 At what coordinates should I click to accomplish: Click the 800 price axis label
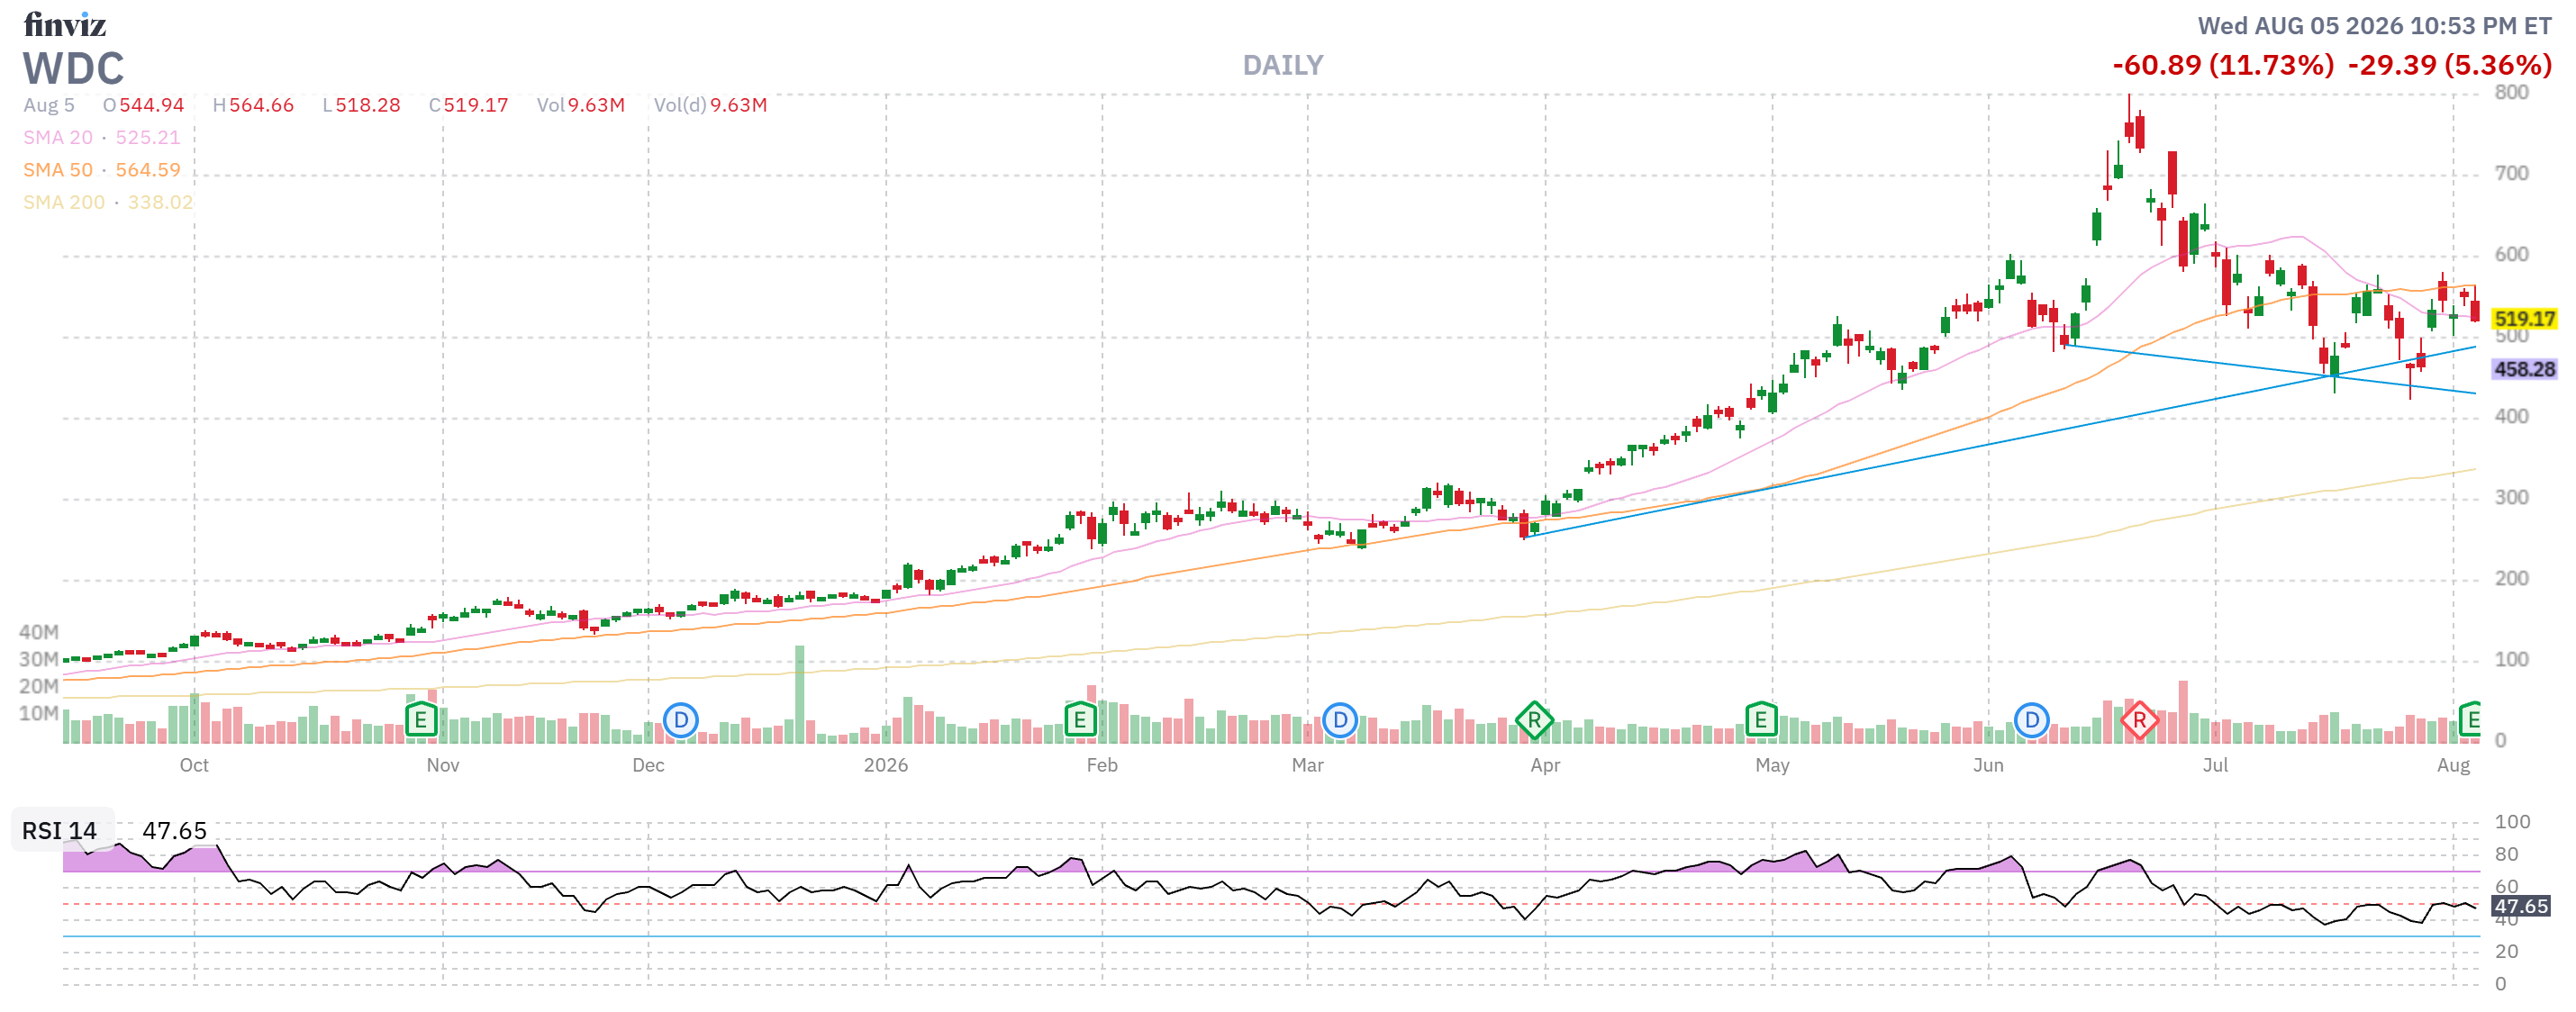2511,92
